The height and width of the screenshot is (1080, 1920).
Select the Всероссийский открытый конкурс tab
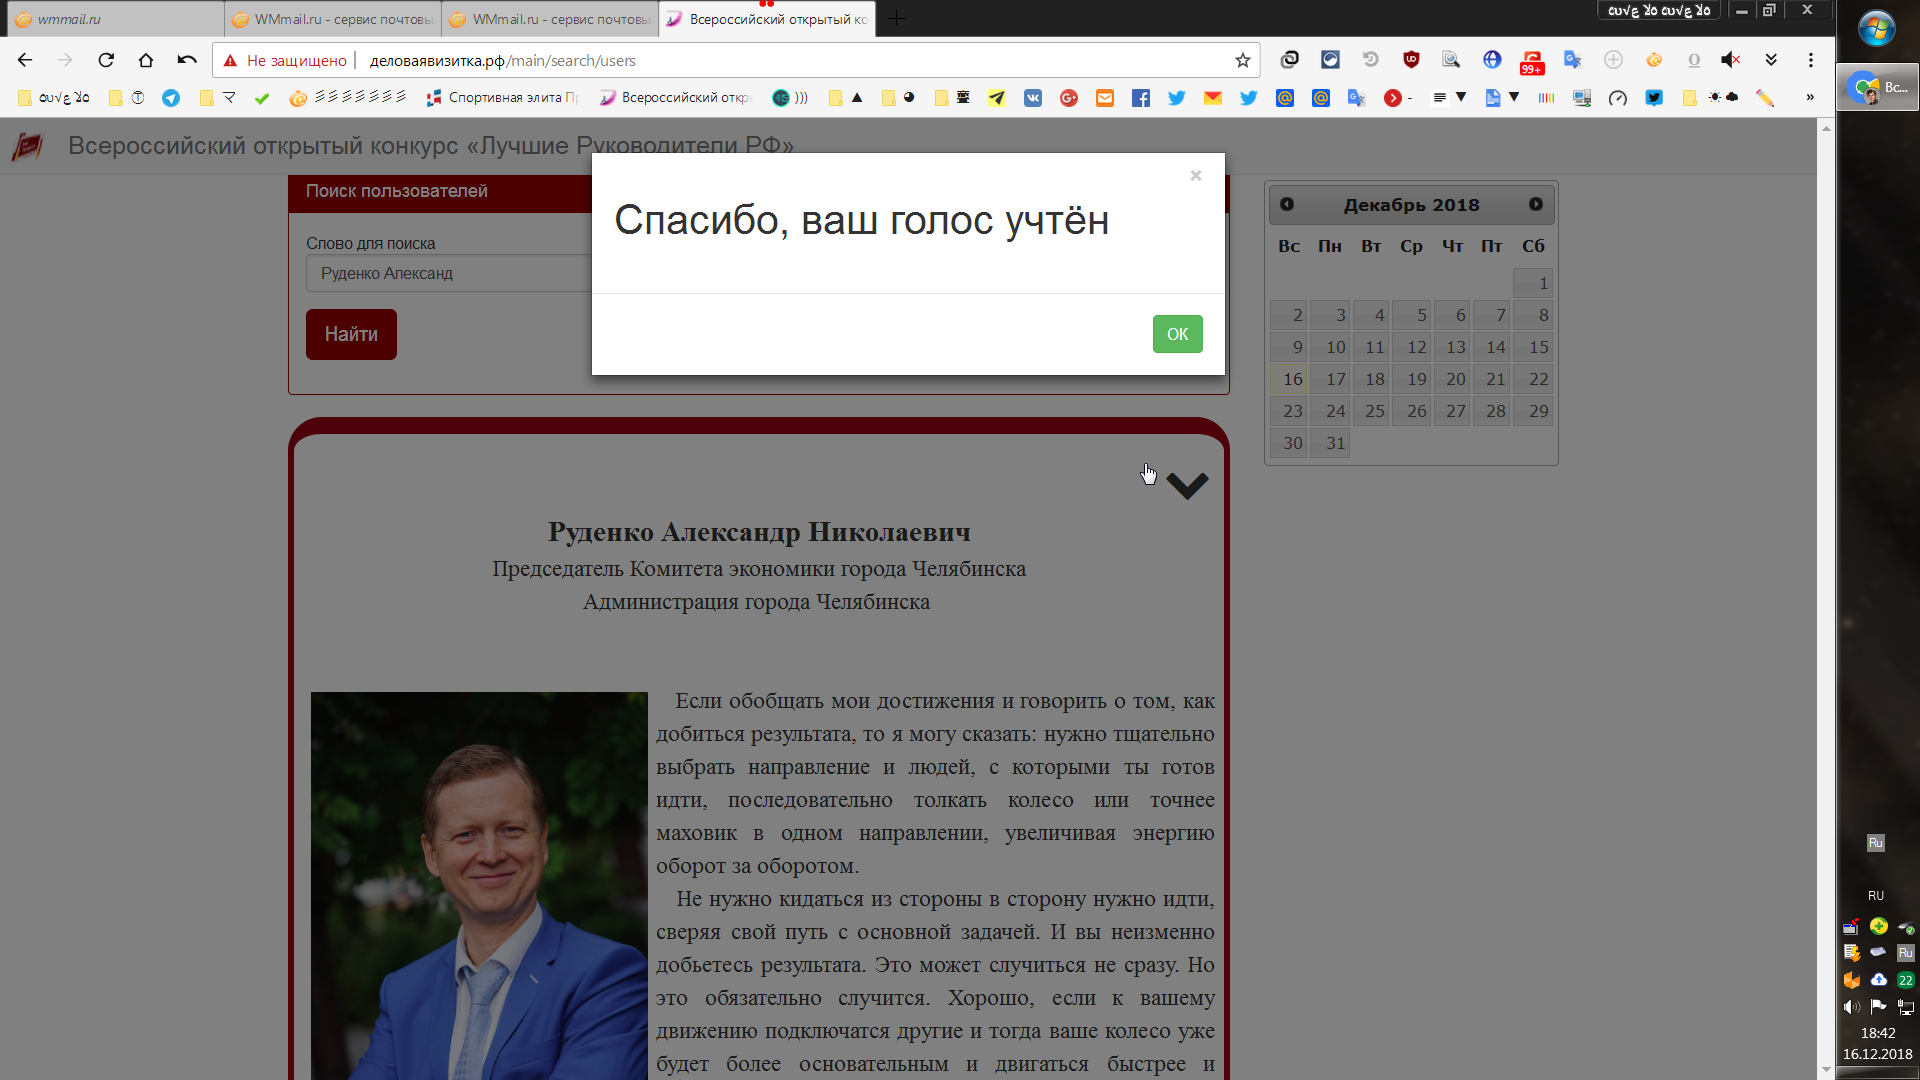pyautogui.click(x=767, y=19)
